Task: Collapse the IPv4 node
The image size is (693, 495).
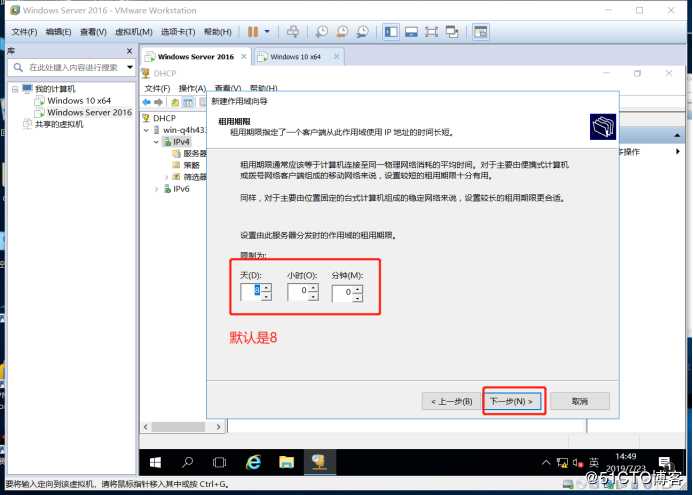Action: pos(156,142)
